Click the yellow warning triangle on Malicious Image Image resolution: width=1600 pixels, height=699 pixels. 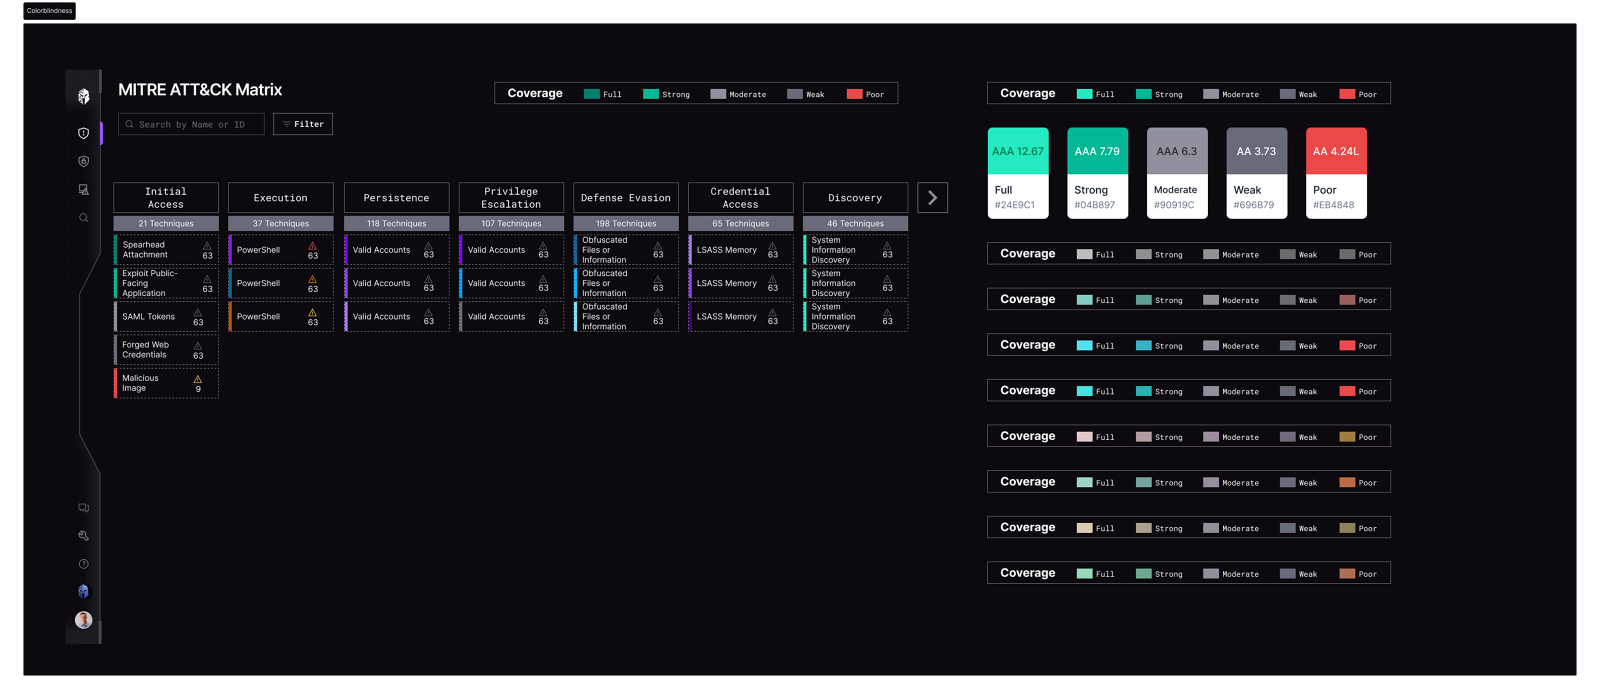(198, 379)
